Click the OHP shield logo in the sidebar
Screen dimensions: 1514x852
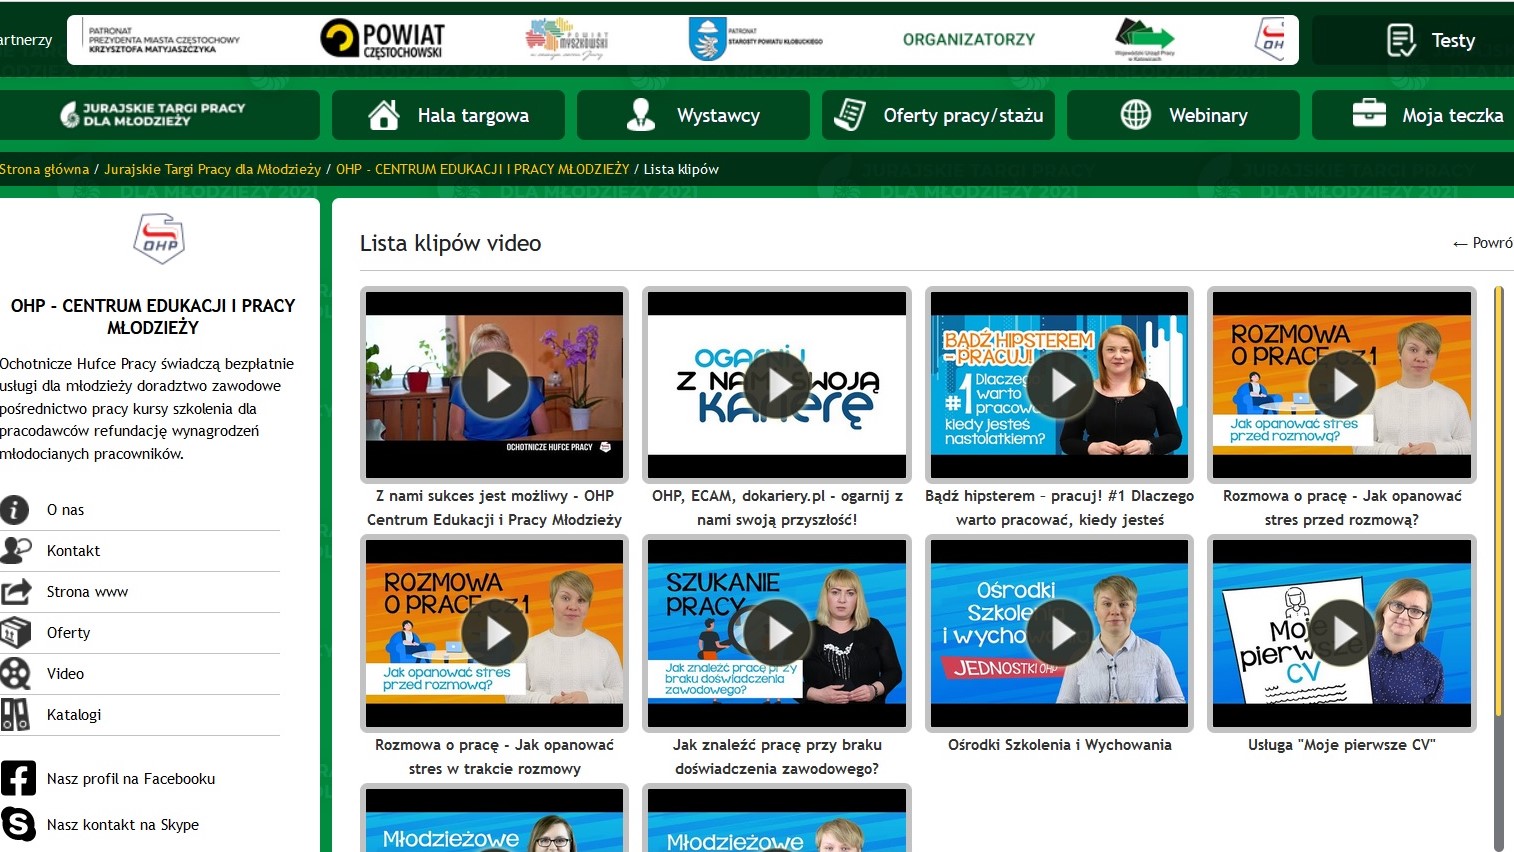pyautogui.click(x=159, y=238)
